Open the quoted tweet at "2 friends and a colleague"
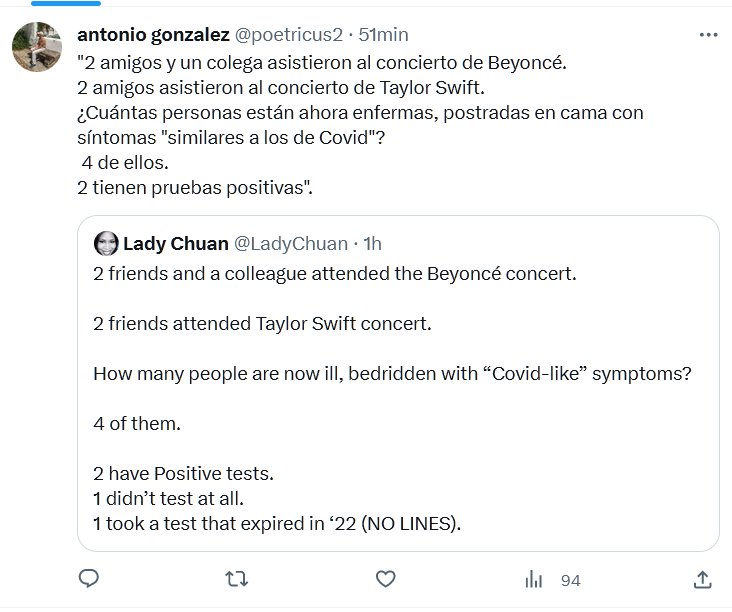732x612 pixels. tap(334, 273)
